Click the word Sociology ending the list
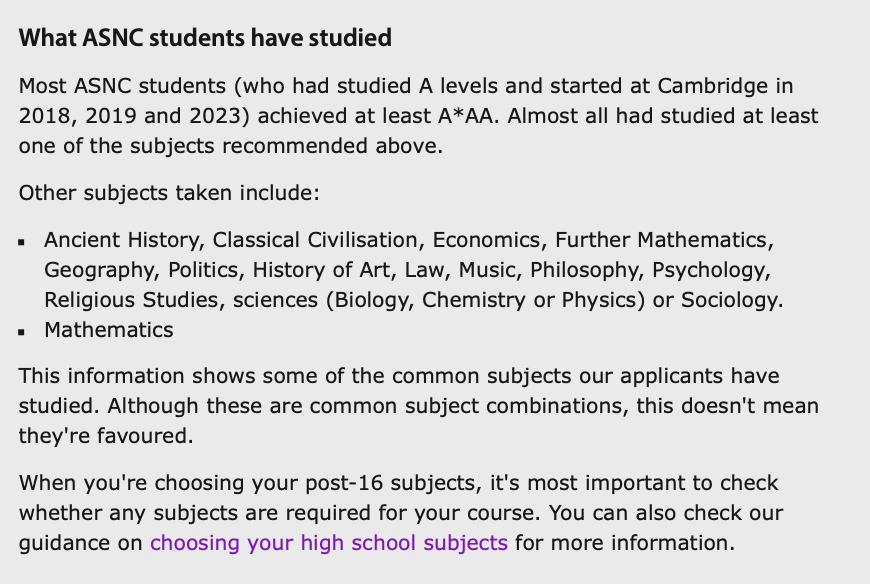 [x=730, y=300]
